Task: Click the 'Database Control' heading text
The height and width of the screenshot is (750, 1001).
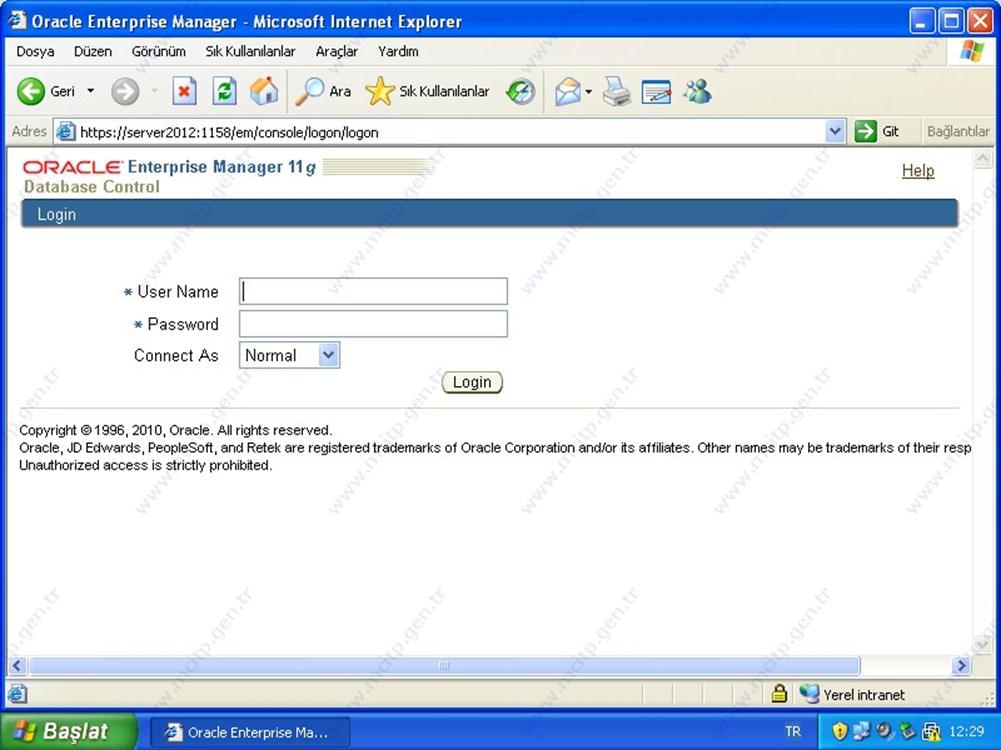Action: pyautogui.click(x=92, y=186)
